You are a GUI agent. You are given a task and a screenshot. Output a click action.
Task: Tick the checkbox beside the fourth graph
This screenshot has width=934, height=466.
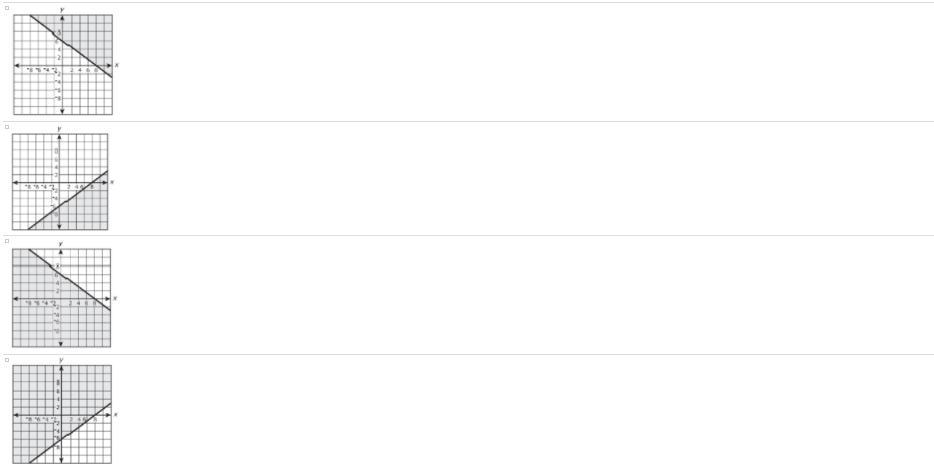point(7,359)
